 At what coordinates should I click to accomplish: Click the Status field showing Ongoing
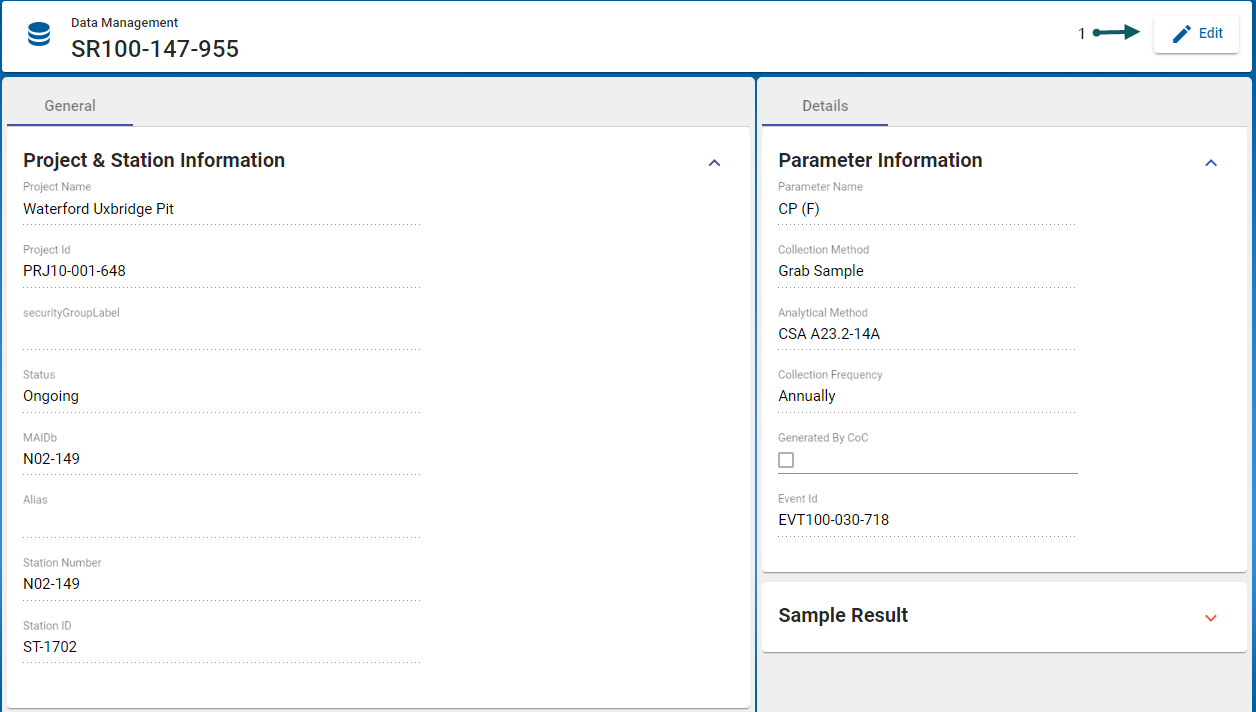click(220, 396)
